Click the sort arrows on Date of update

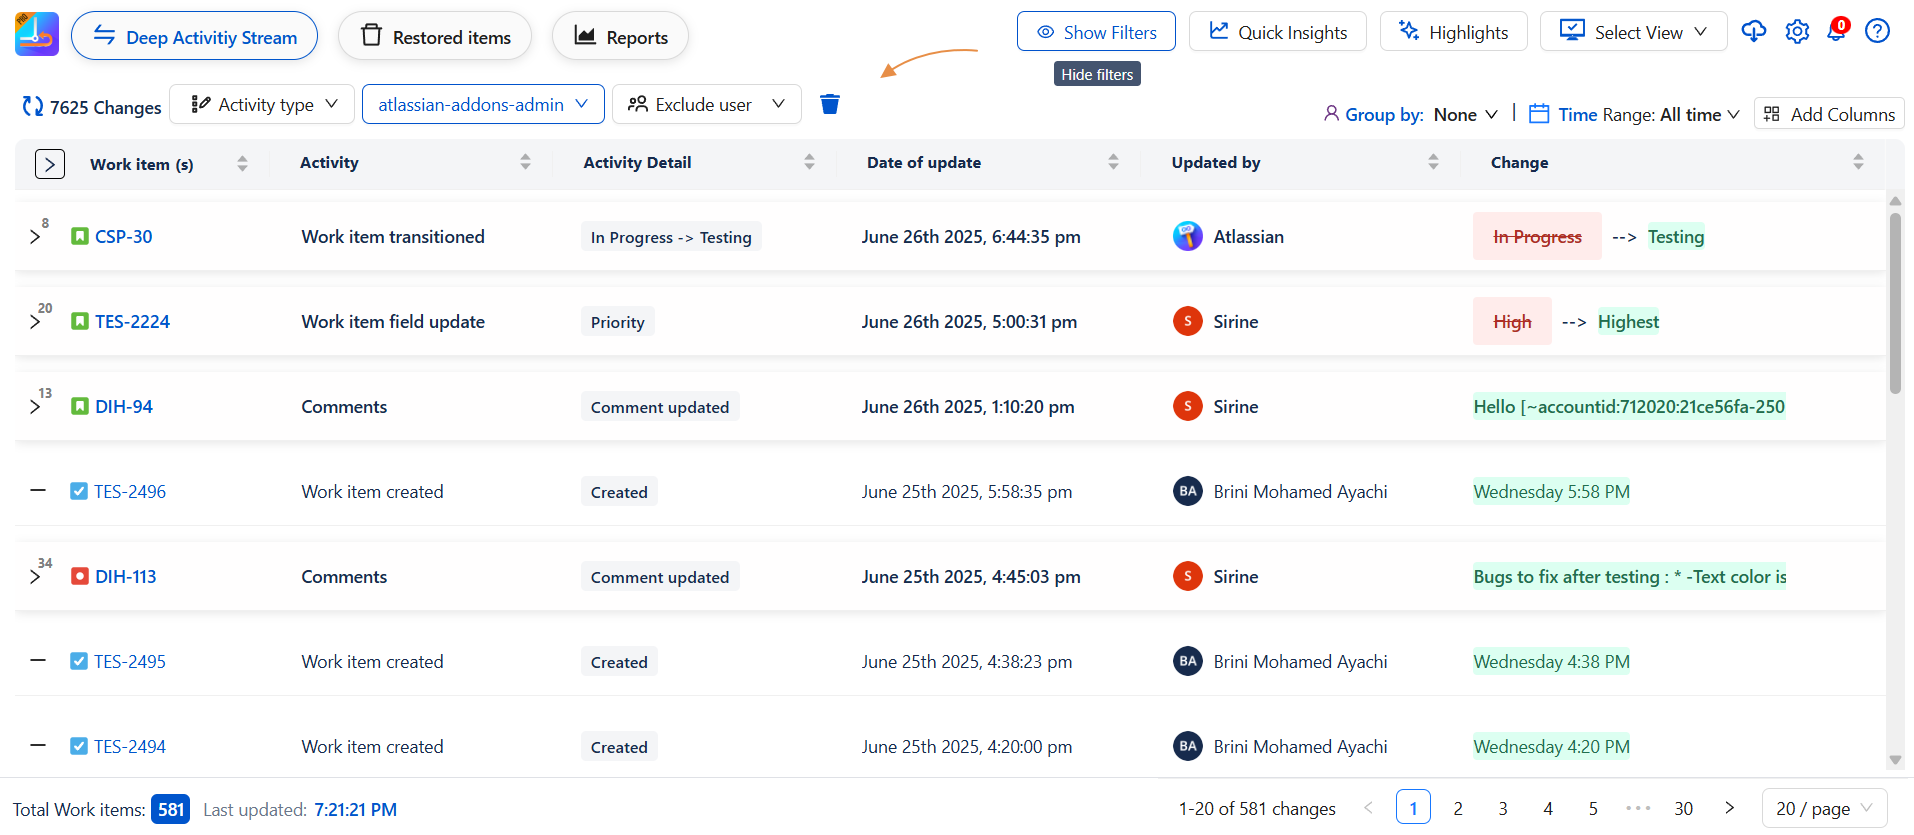coord(1113,162)
